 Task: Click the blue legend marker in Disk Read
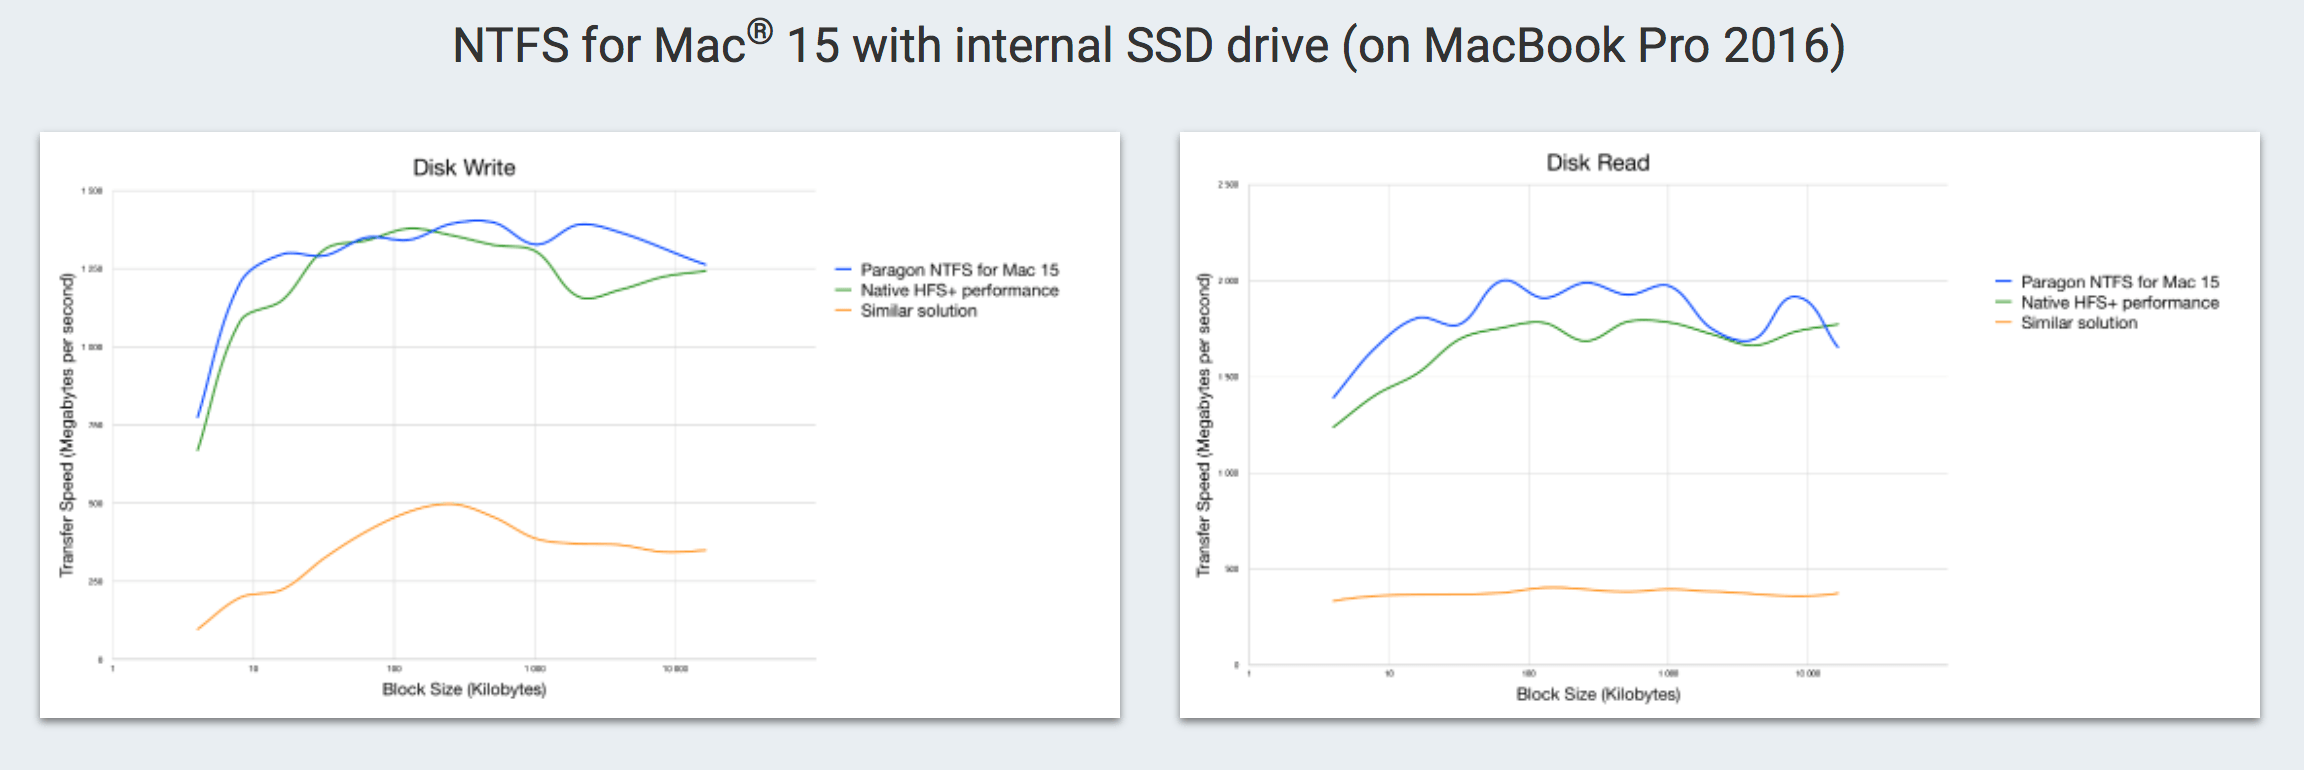(x=2003, y=282)
